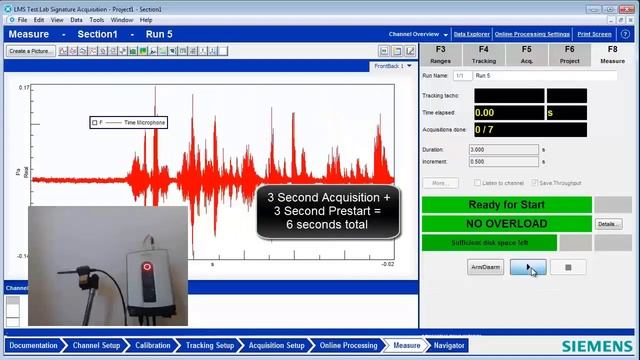The height and width of the screenshot is (360, 640).
Task: Click the 1/1 run counter field
Action: coord(462,76)
